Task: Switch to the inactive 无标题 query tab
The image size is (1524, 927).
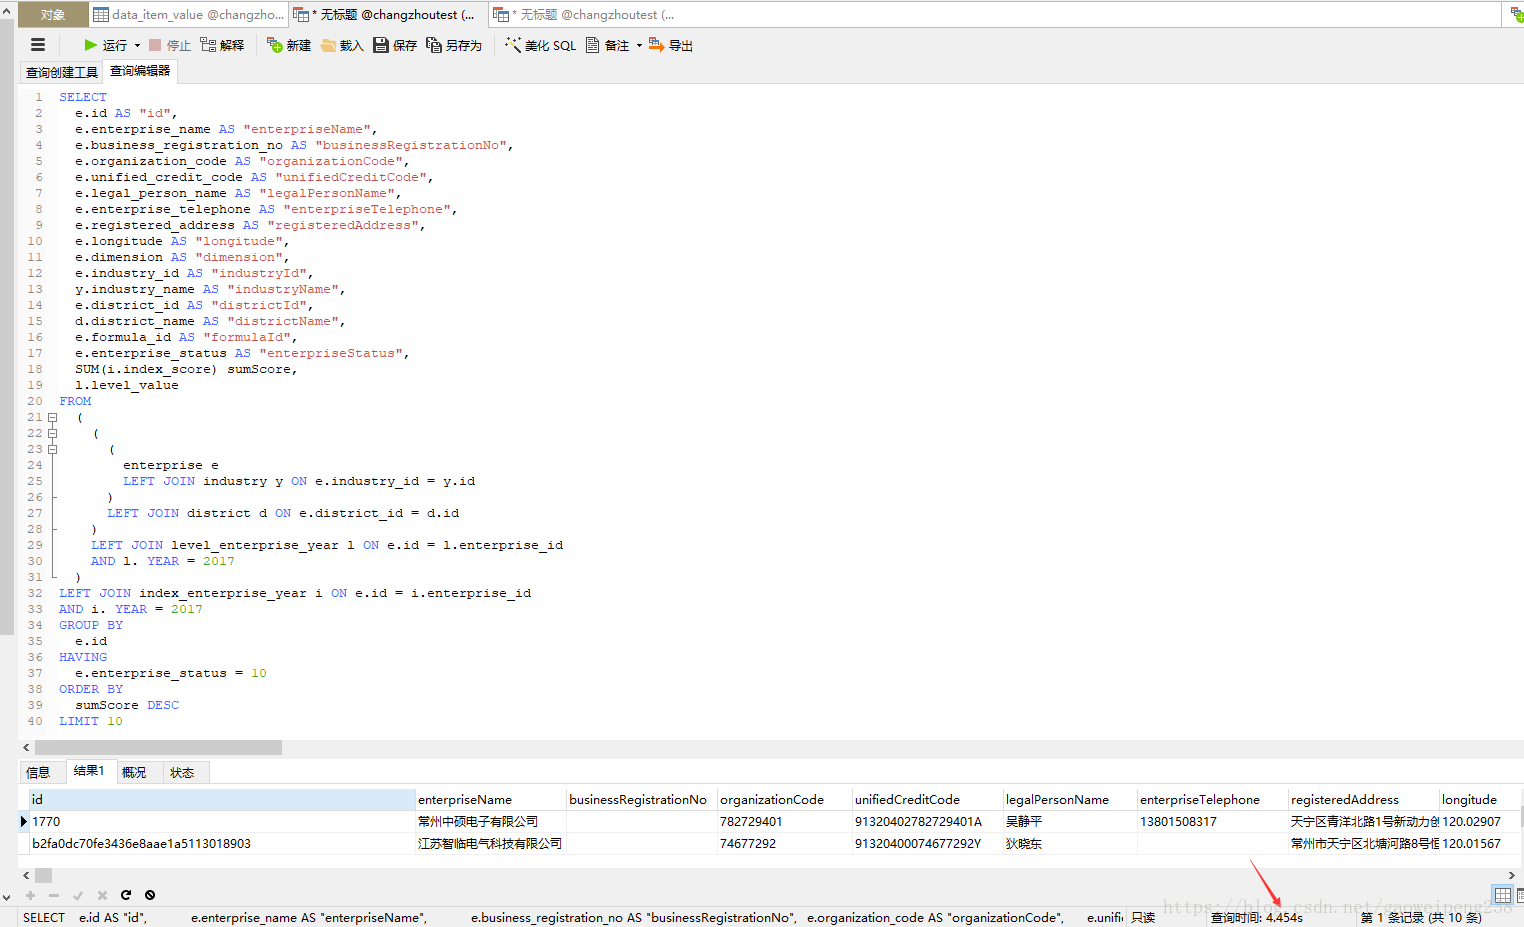Action: pyautogui.click(x=589, y=15)
